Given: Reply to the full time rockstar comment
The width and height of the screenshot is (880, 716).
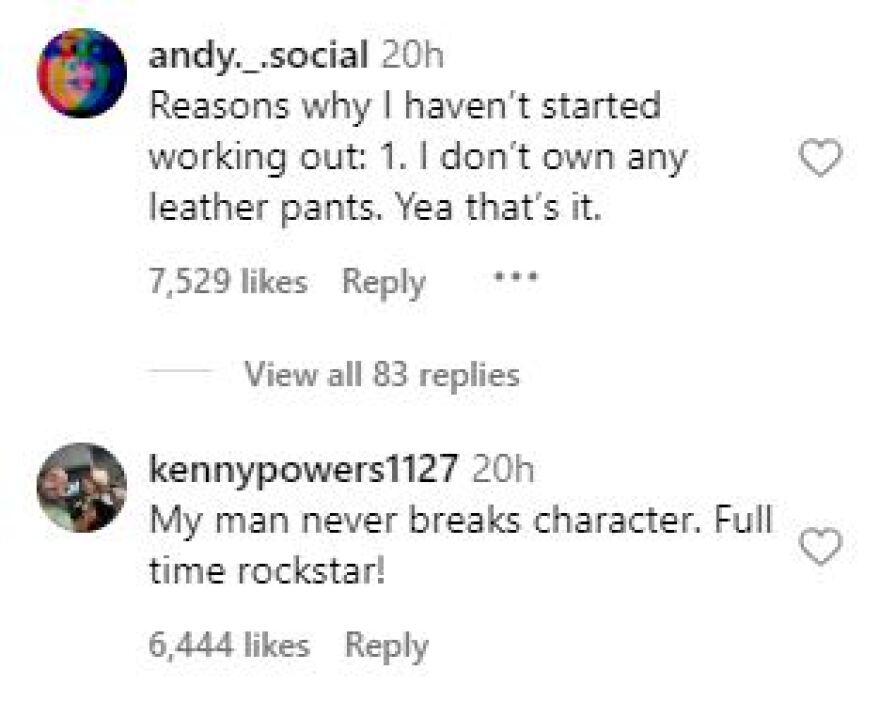Looking at the screenshot, I should (x=386, y=645).
